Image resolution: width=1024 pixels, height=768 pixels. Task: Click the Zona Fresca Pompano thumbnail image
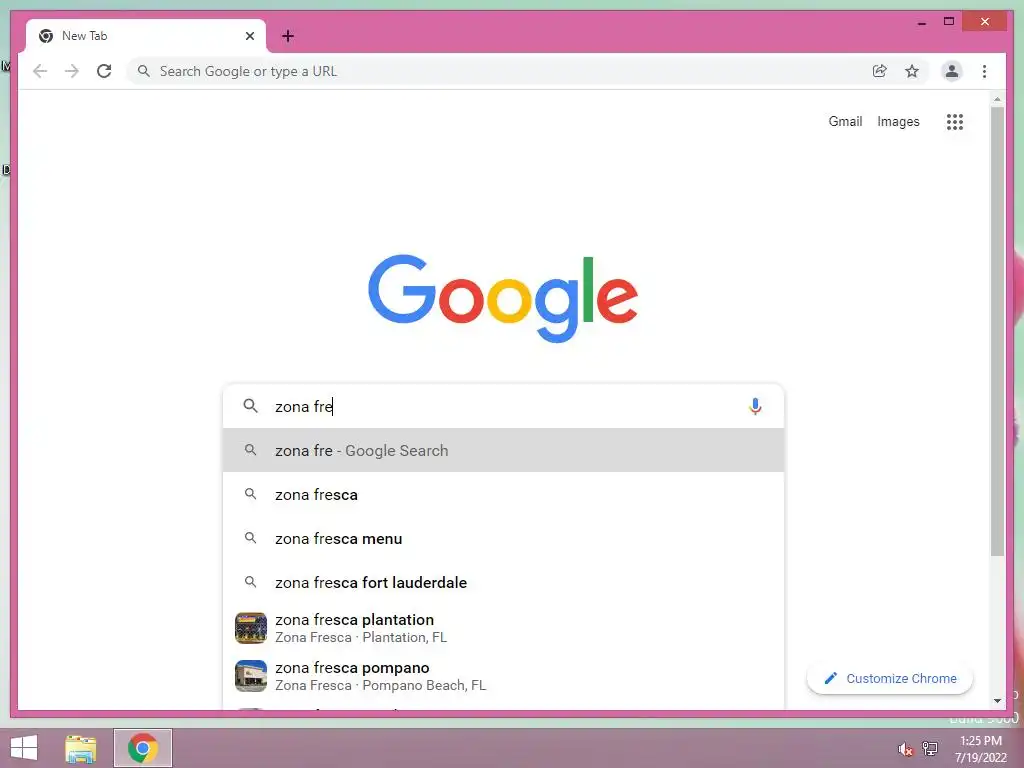[x=251, y=676]
